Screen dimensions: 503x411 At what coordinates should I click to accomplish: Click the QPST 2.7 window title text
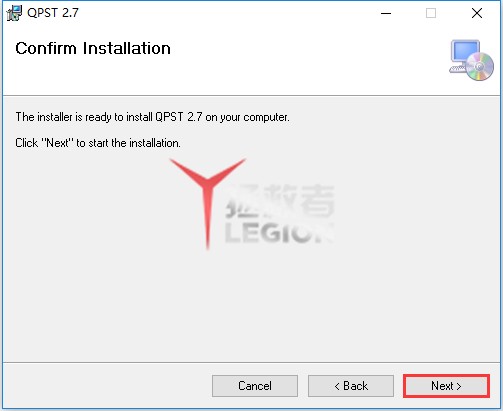click(x=53, y=13)
